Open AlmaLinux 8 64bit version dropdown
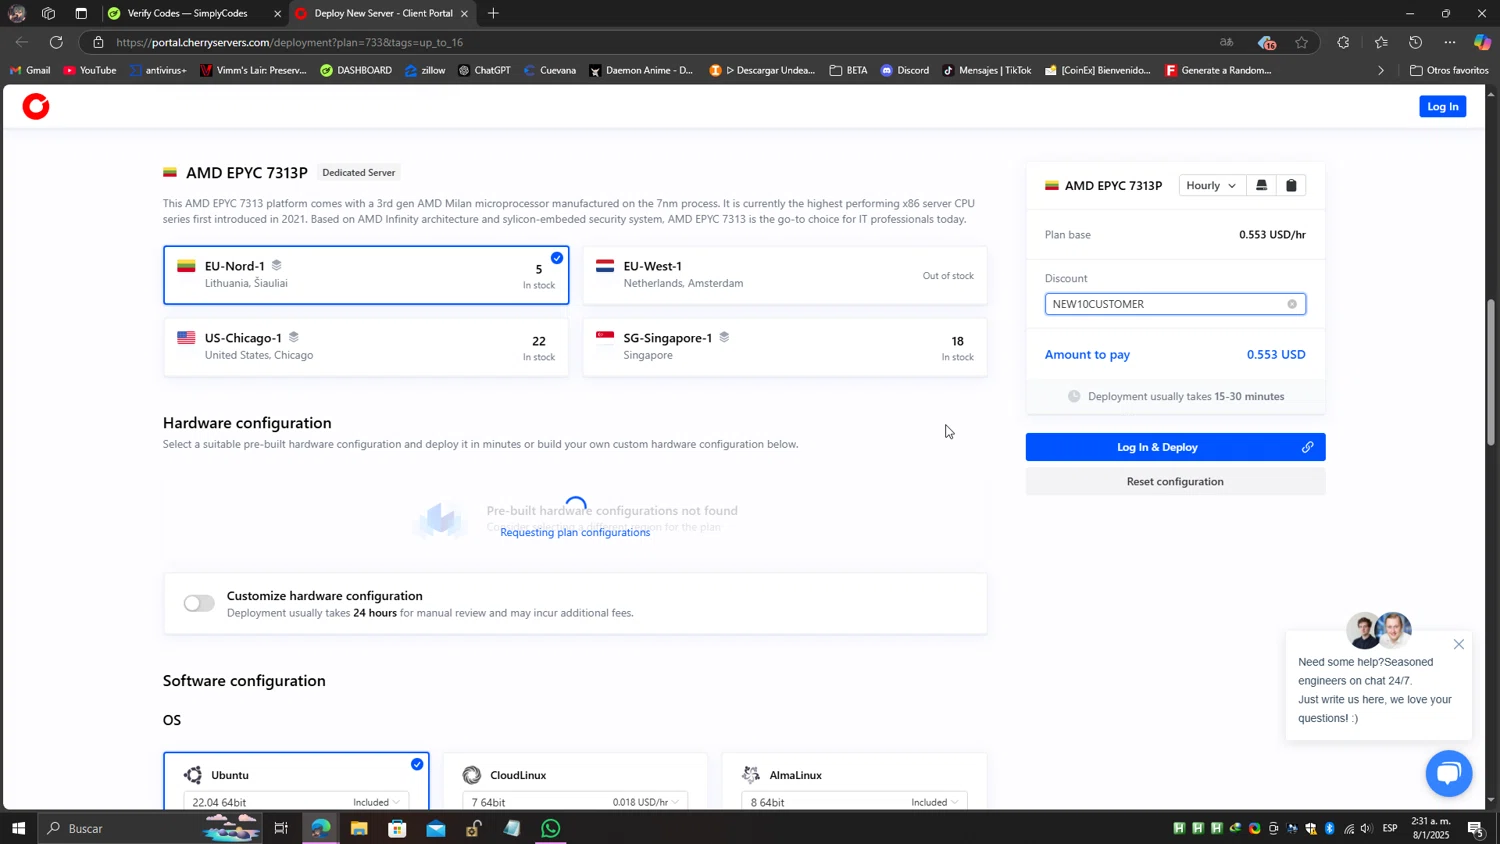 [x=854, y=802]
